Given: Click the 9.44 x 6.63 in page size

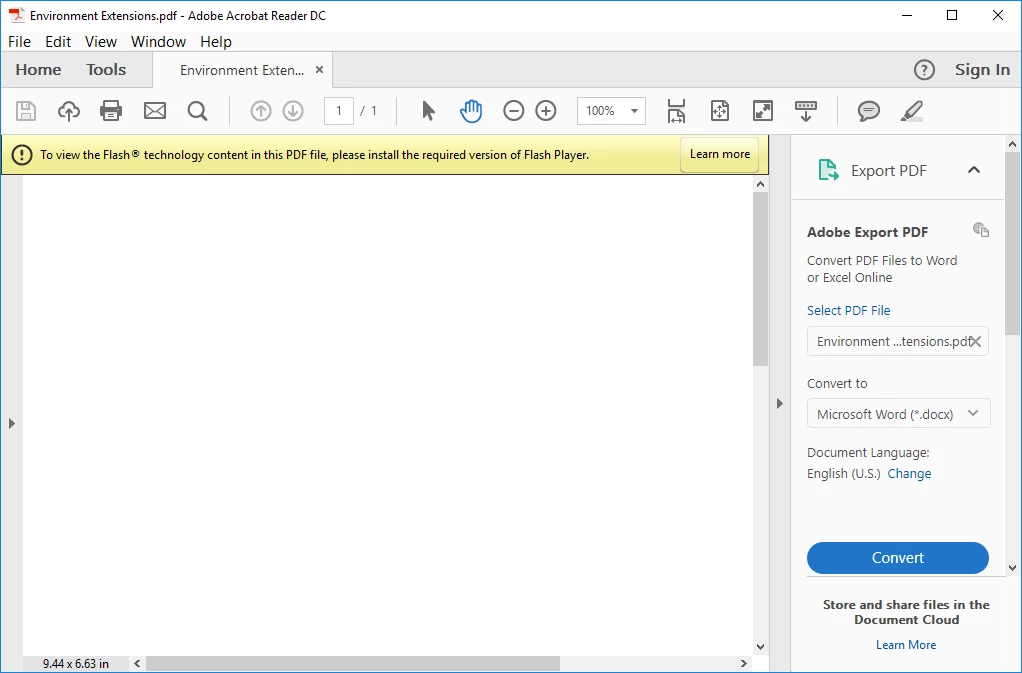Looking at the screenshot, I should tap(76, 663).
